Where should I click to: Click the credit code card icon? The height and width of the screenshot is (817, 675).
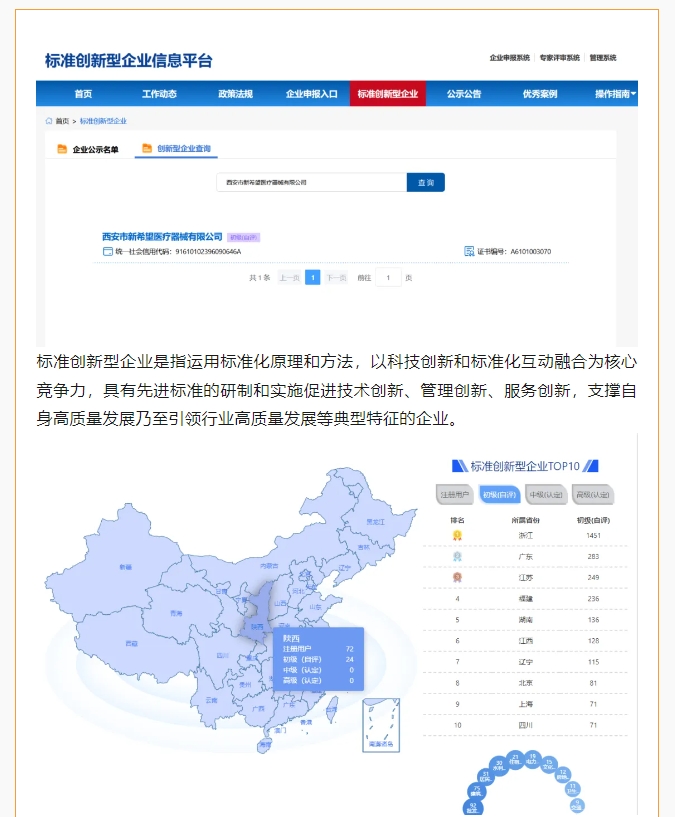click(x=108, y=252)
